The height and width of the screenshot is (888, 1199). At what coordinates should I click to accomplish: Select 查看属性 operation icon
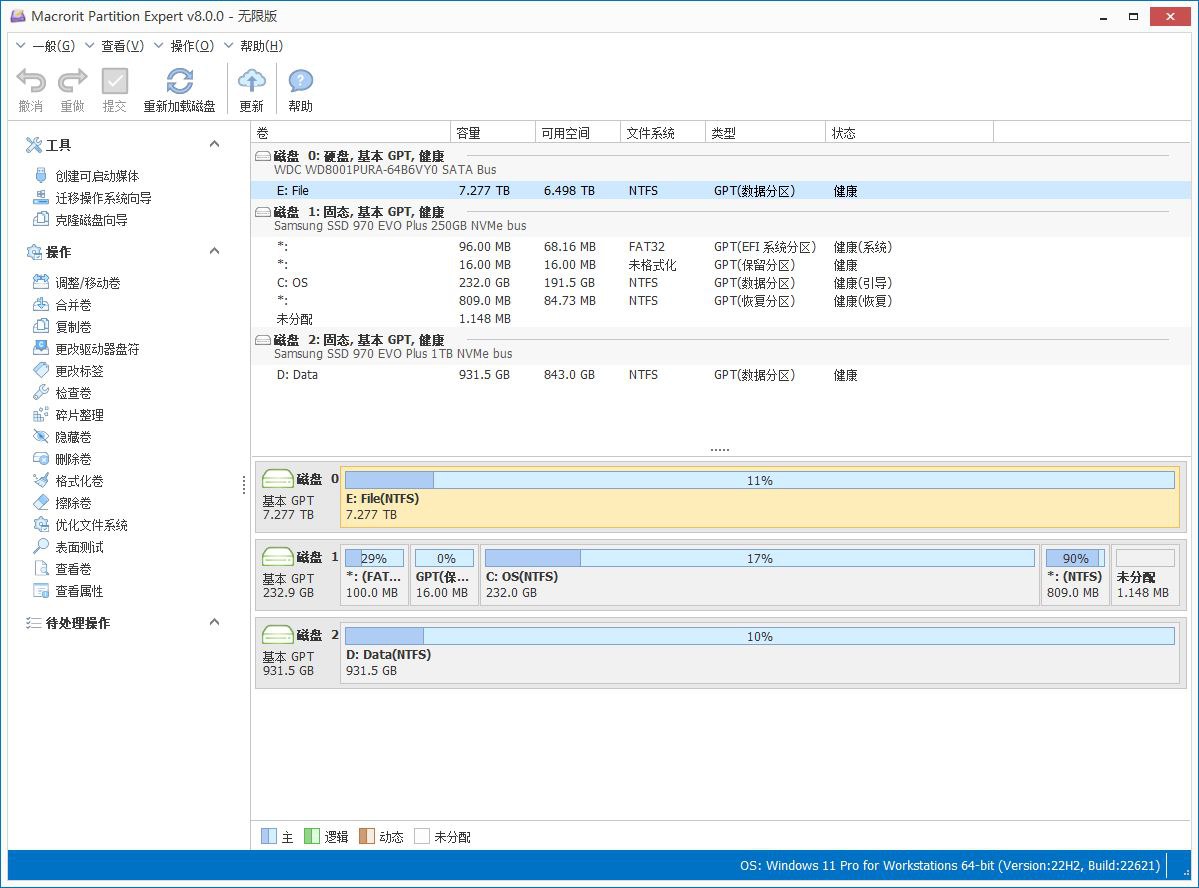tap(41, 590)
